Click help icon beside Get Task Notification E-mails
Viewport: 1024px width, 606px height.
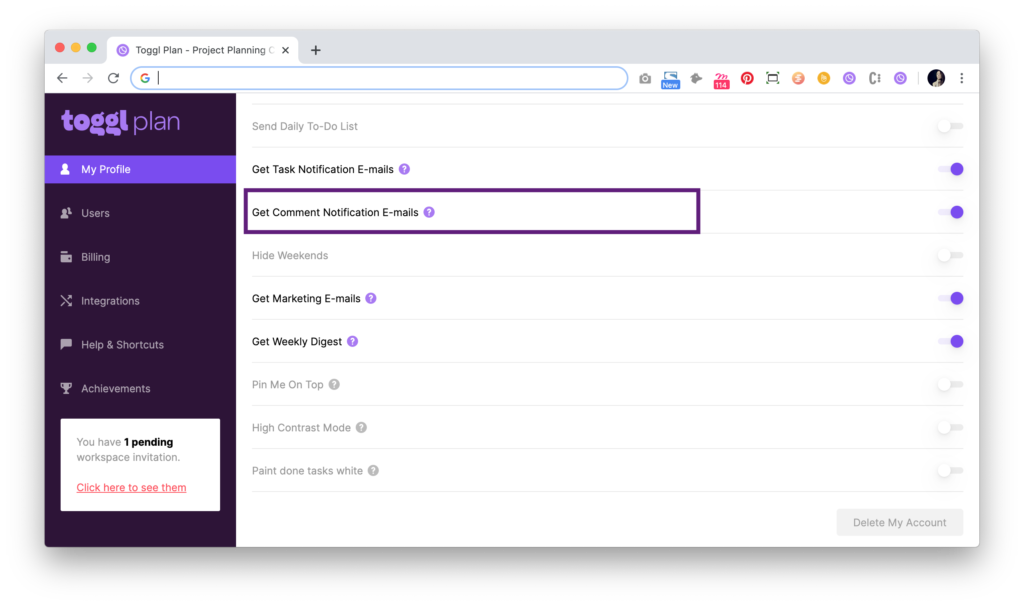(404, 170)
